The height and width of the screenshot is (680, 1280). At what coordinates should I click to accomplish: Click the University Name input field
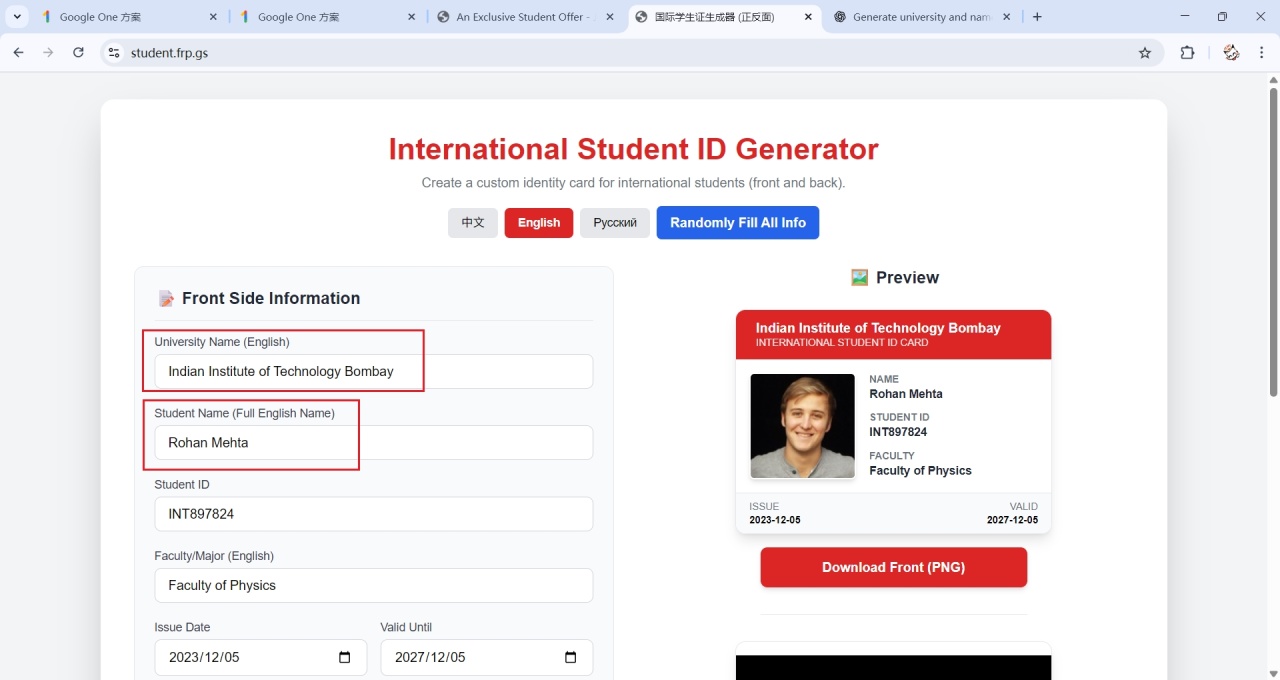click(374, 371)
